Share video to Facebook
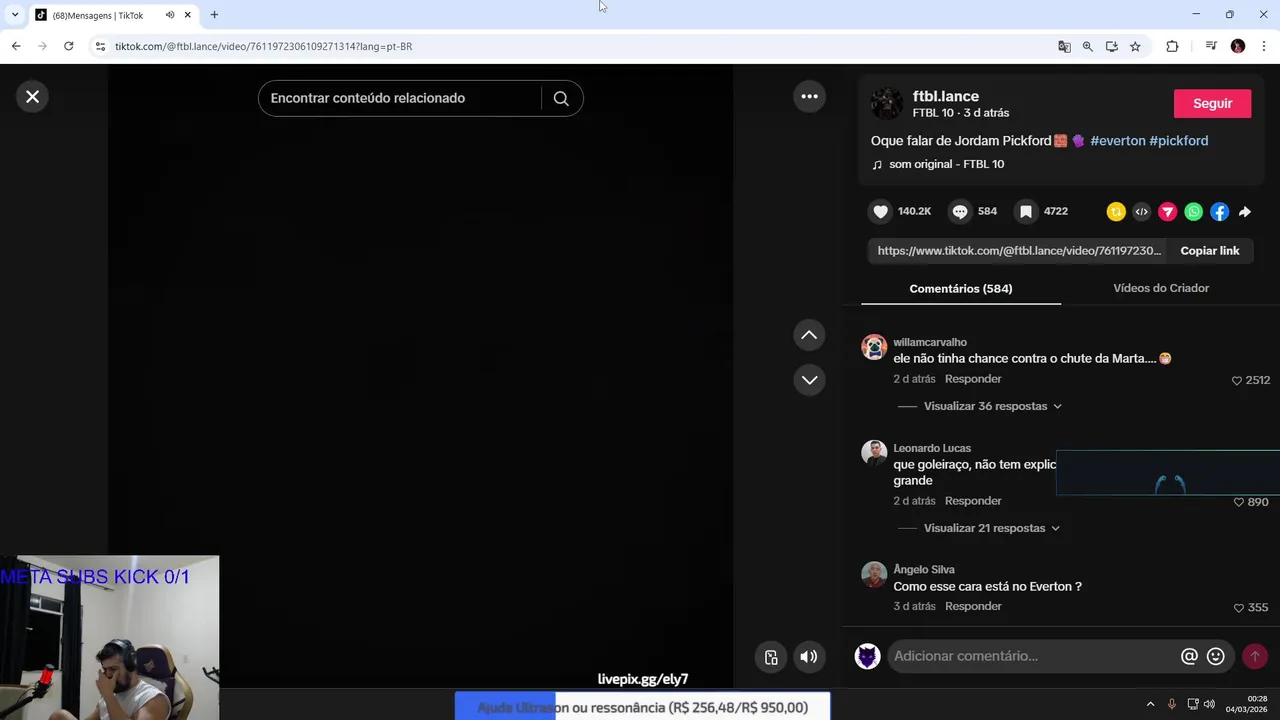Image resolution: width=1280 pixels, height=720 pixels. pyautogui.click(x=1220, y=211)
